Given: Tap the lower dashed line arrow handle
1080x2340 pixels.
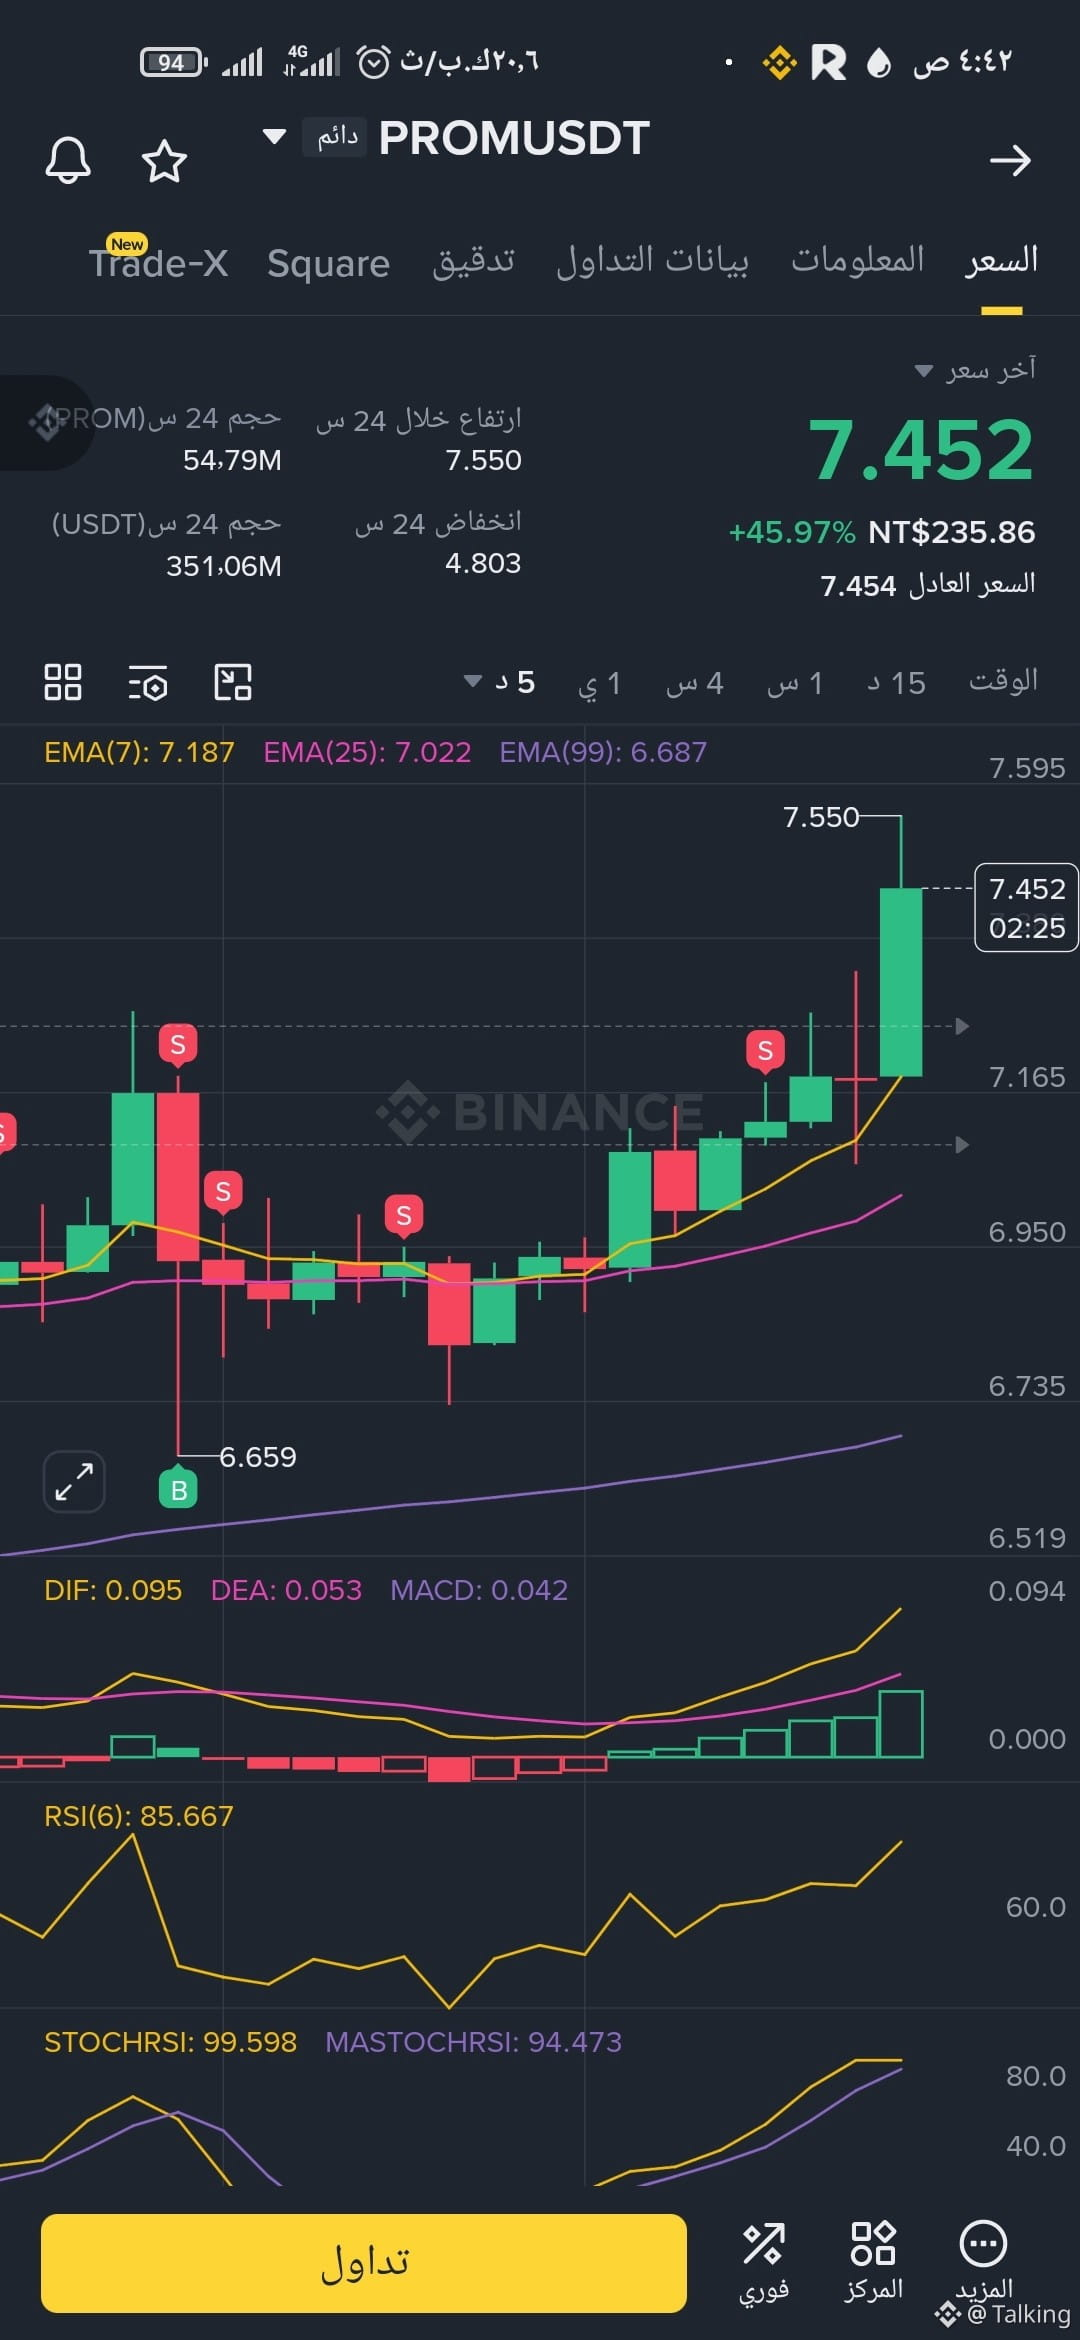Looking at the screenshot, I should point(962,1144).
